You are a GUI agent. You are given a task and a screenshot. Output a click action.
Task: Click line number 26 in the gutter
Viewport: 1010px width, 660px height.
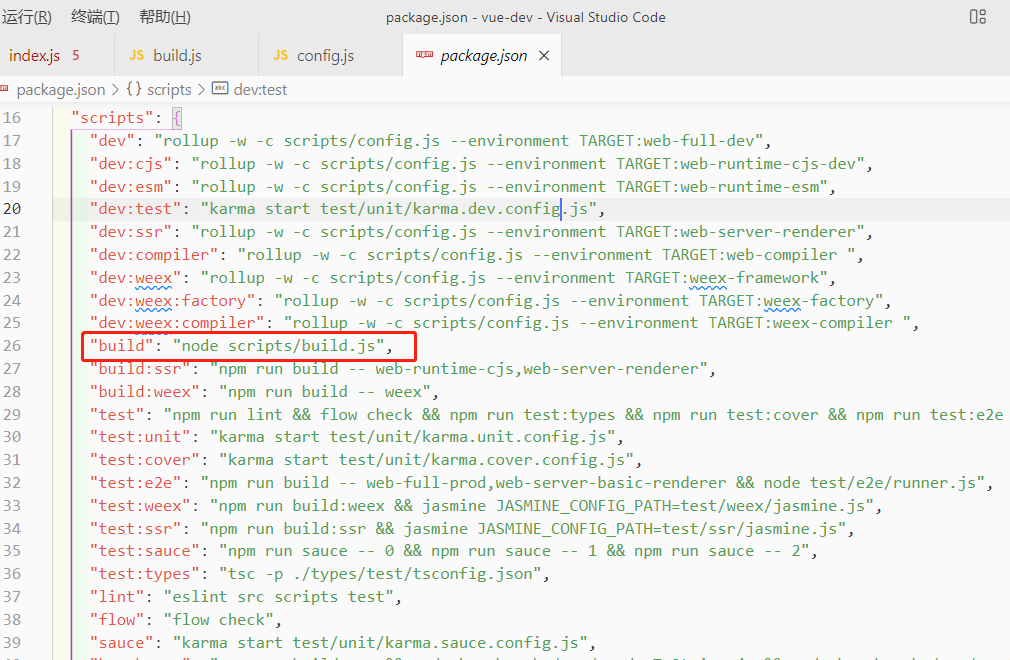pos(12,347)
